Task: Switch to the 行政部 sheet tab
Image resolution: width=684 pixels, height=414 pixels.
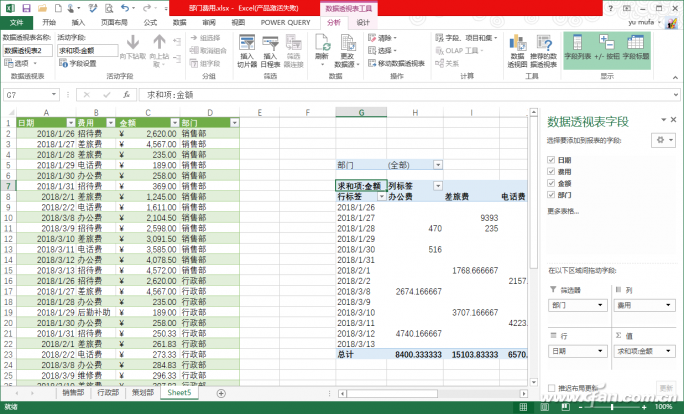Action: (108, 393)
